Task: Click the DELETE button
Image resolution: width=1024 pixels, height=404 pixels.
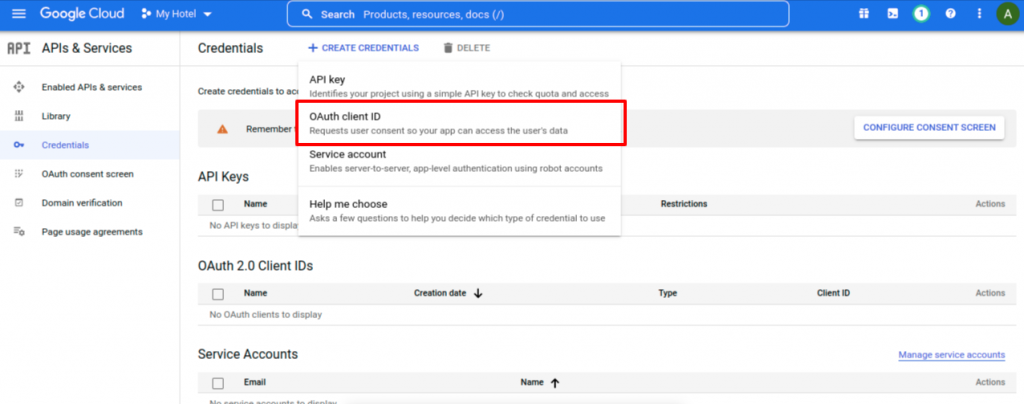Action: coord(466,48)
